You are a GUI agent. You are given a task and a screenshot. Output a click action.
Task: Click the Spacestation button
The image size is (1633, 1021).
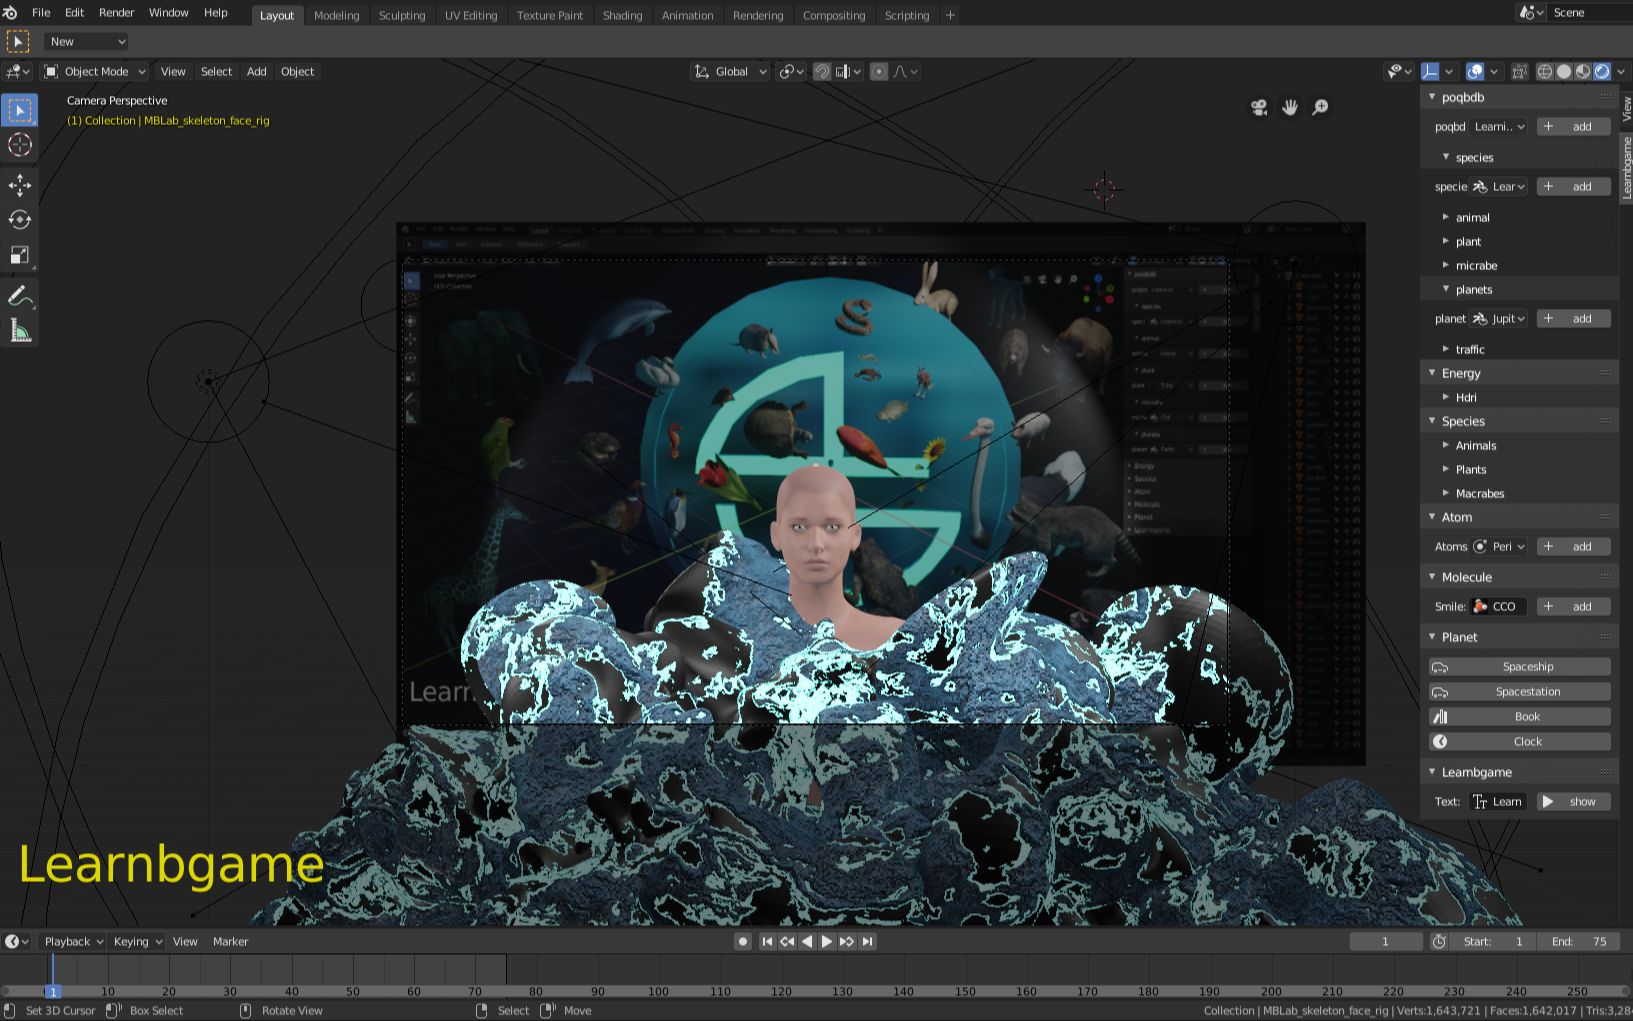1519,692
